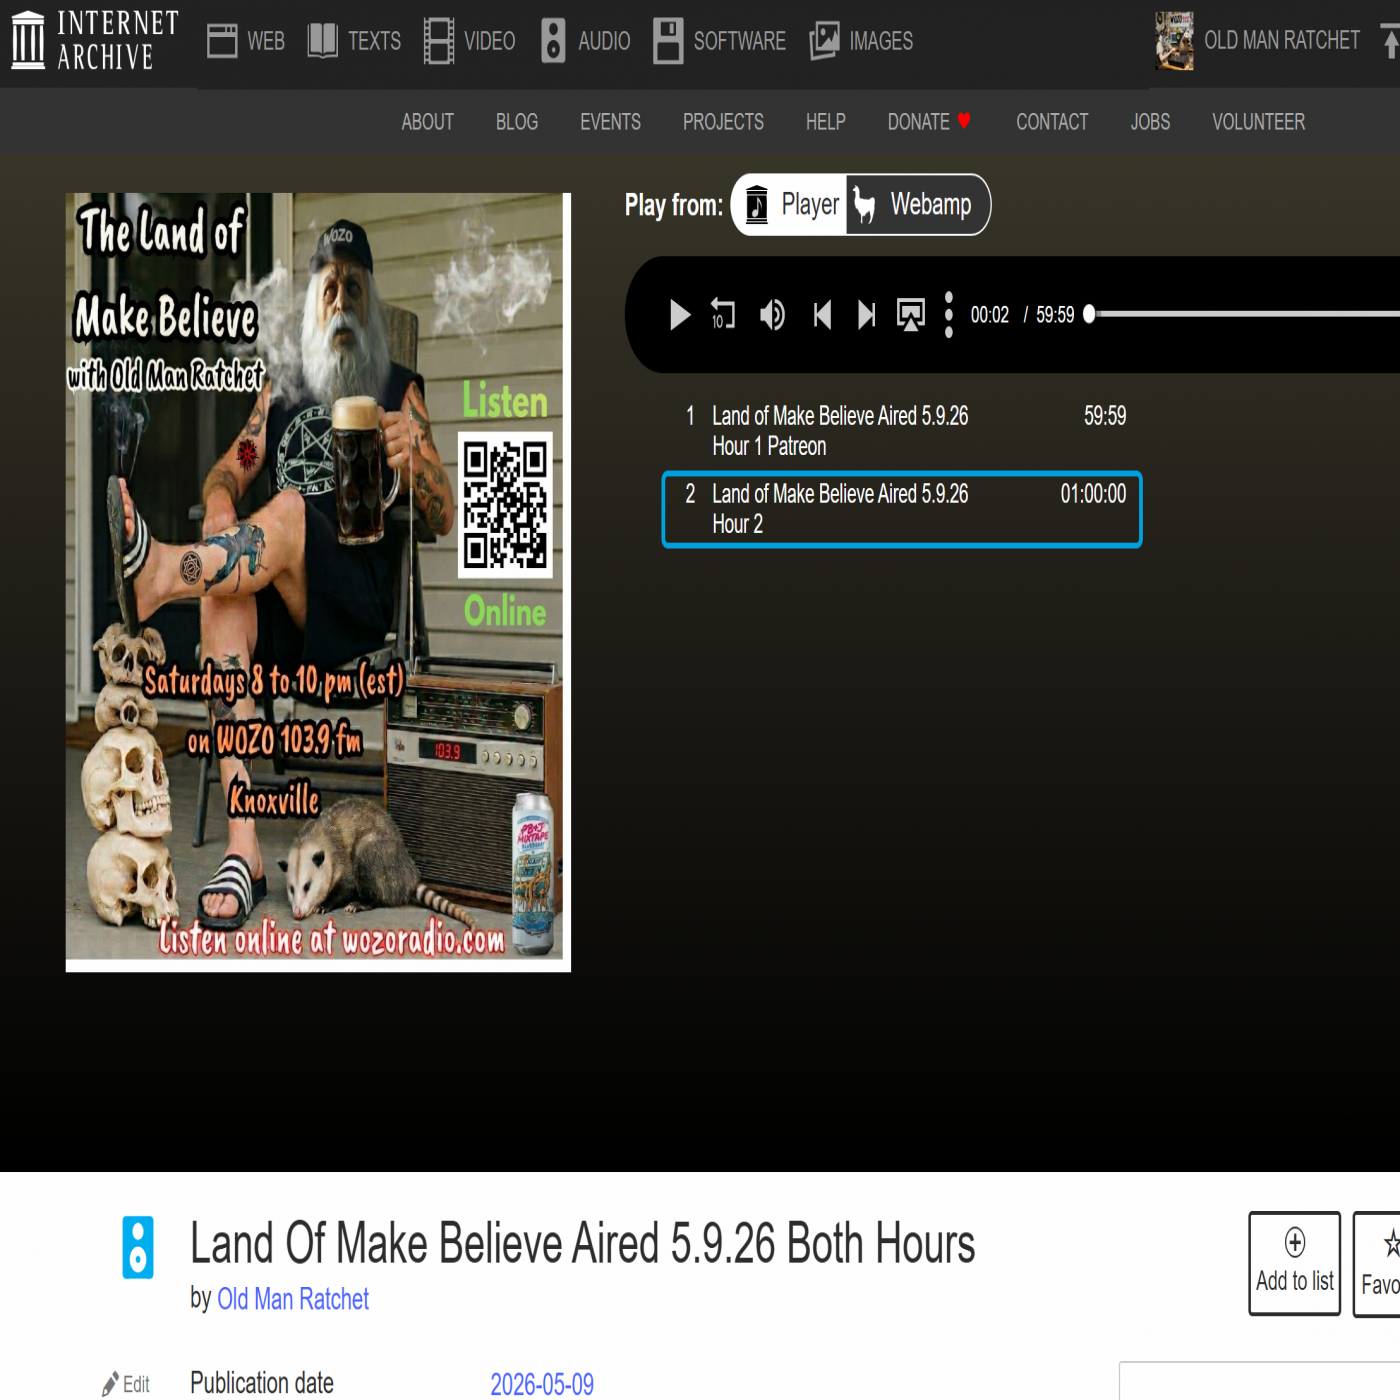Image resolution: width=1400 pixels, height=1400 pixels.
Task: Click the playback progress slider
Action: click(1242, 314)
